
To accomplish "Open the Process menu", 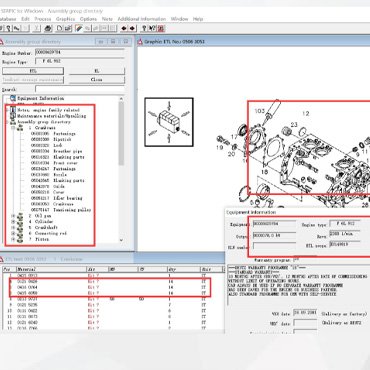I will (x=43, y=19).
